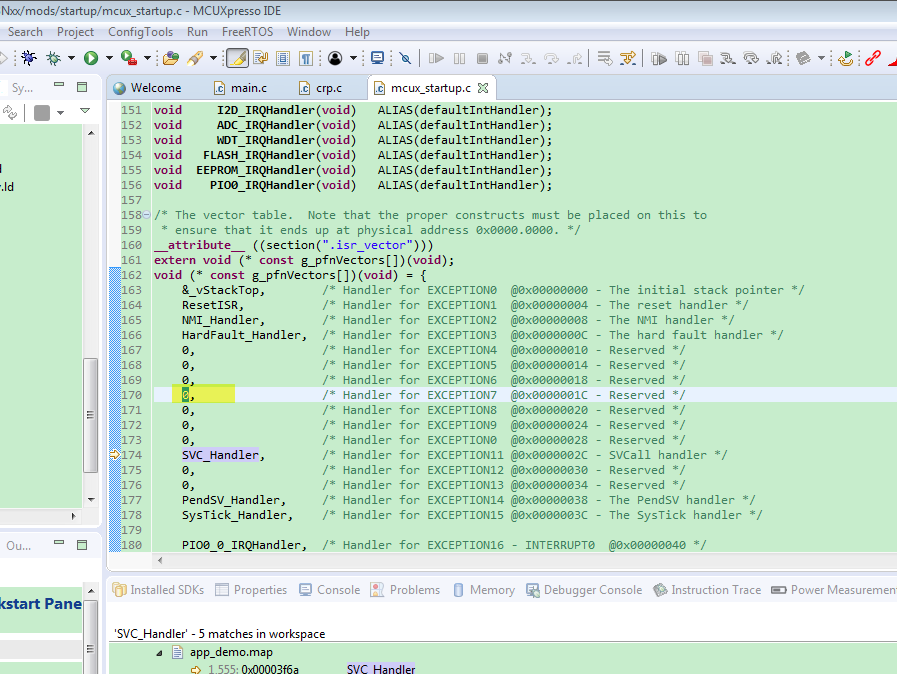Collapse the vector table comment fold
Viewport: 897px width, 674px height.
coord(147,215)
